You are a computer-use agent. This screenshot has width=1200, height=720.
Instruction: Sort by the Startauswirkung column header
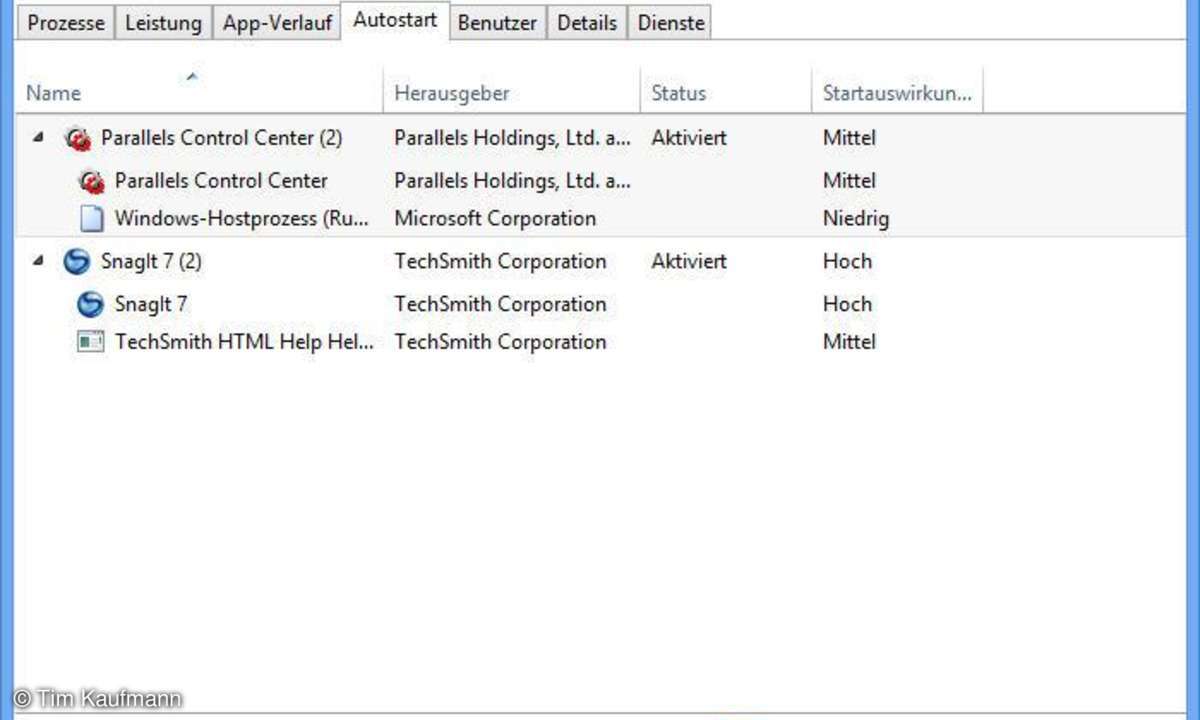pos(897,90)
